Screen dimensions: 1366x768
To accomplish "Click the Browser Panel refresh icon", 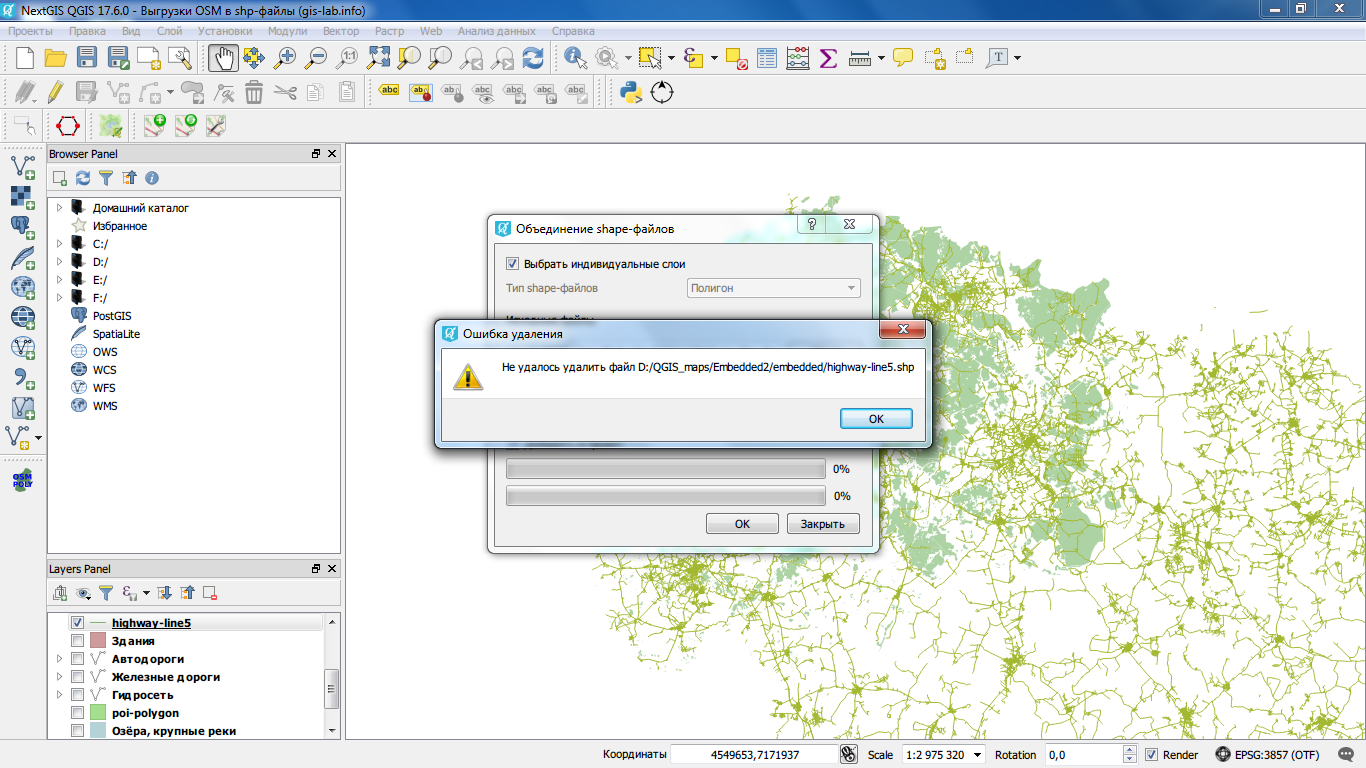I will (83, 178).
